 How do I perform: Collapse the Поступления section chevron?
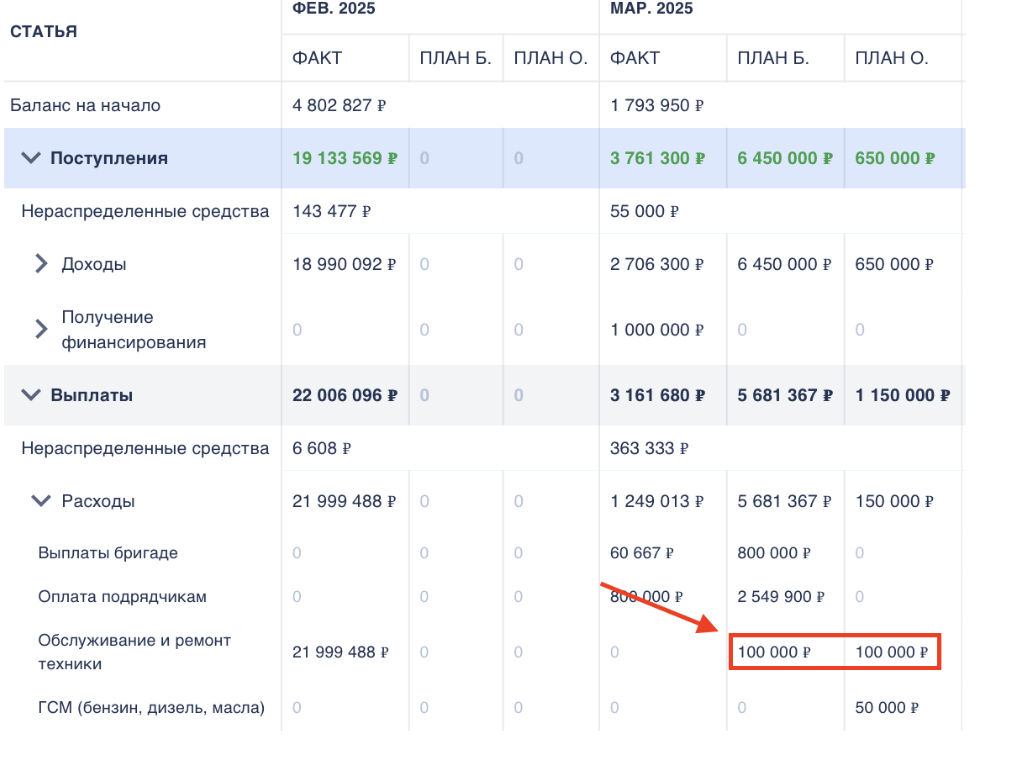pos(32,158)
